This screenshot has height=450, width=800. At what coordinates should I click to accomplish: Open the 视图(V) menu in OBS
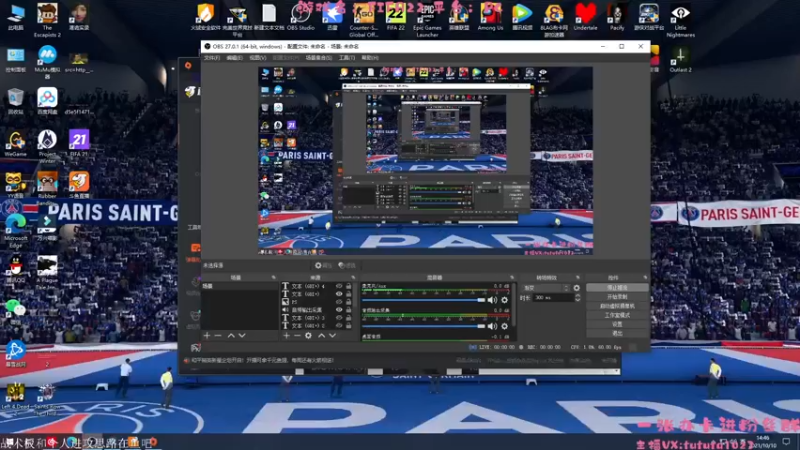[258, 58]
